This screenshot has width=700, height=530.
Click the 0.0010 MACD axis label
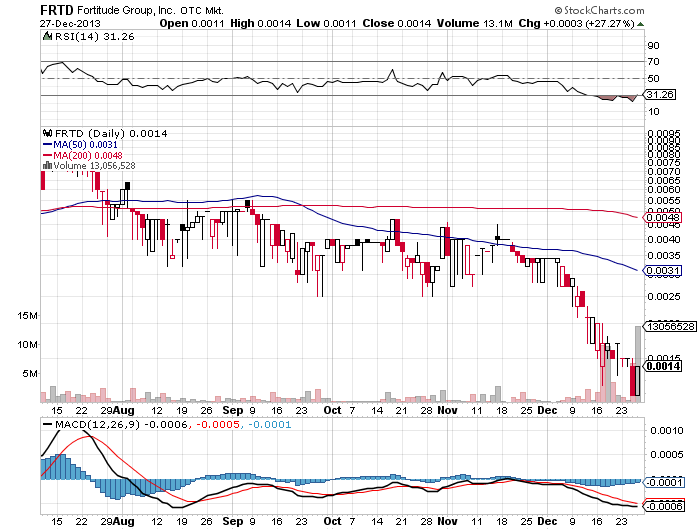667,430
